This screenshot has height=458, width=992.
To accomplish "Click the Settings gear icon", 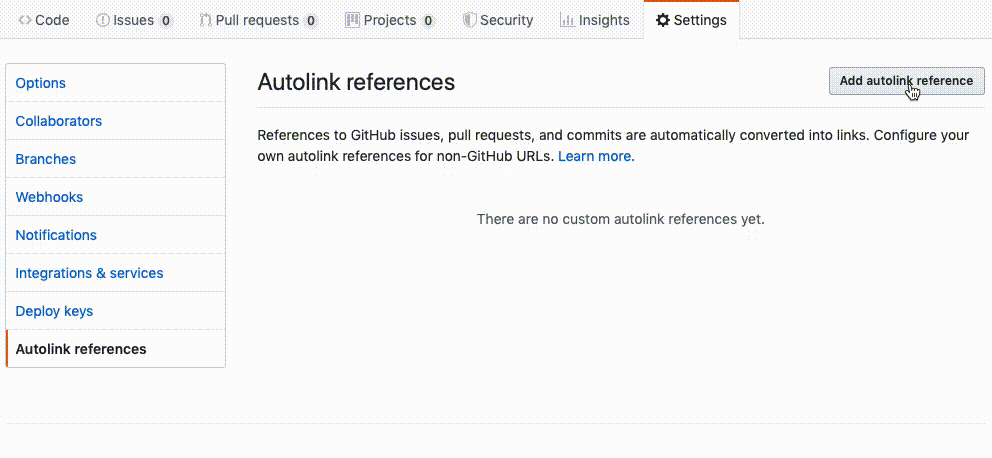I will [662, 20].
